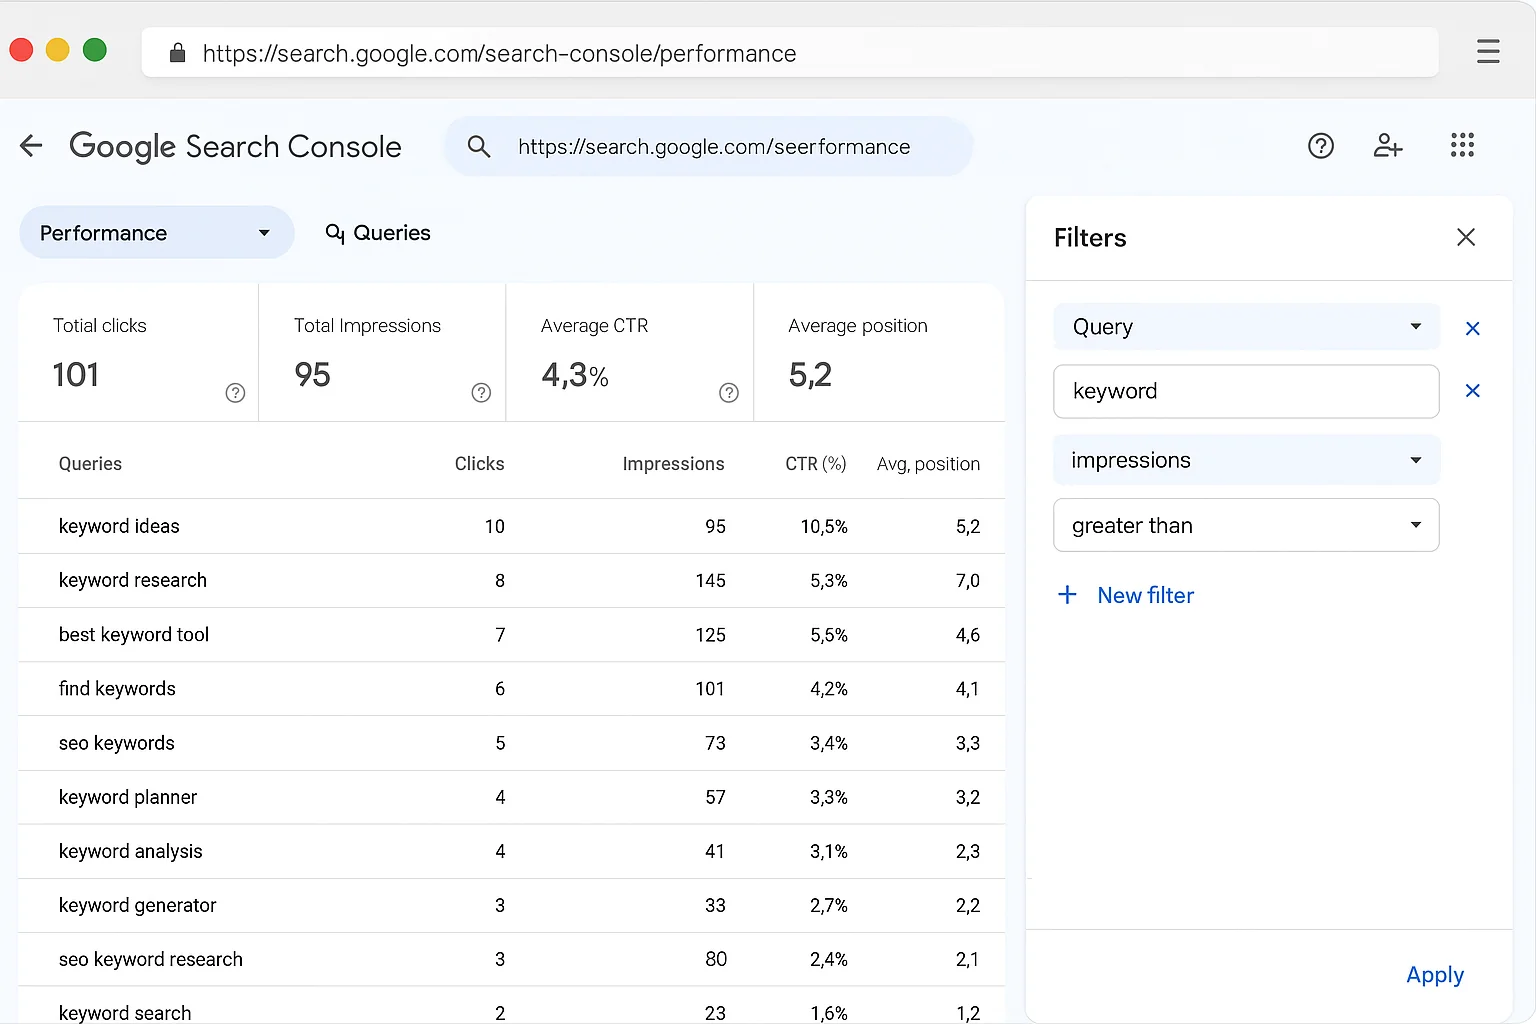
Task: Close the Filters panel
Action: tap(1466, 237)
